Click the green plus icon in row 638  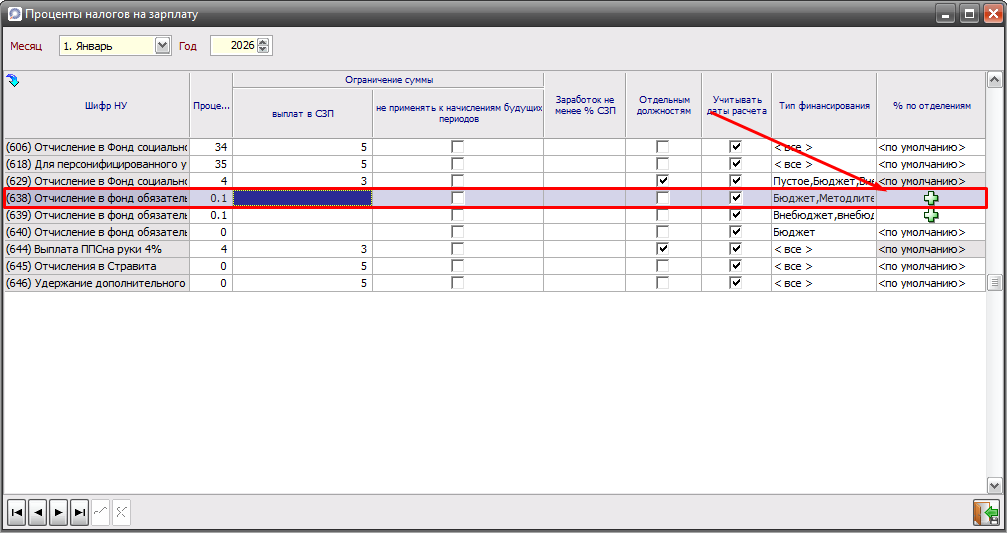931,198
